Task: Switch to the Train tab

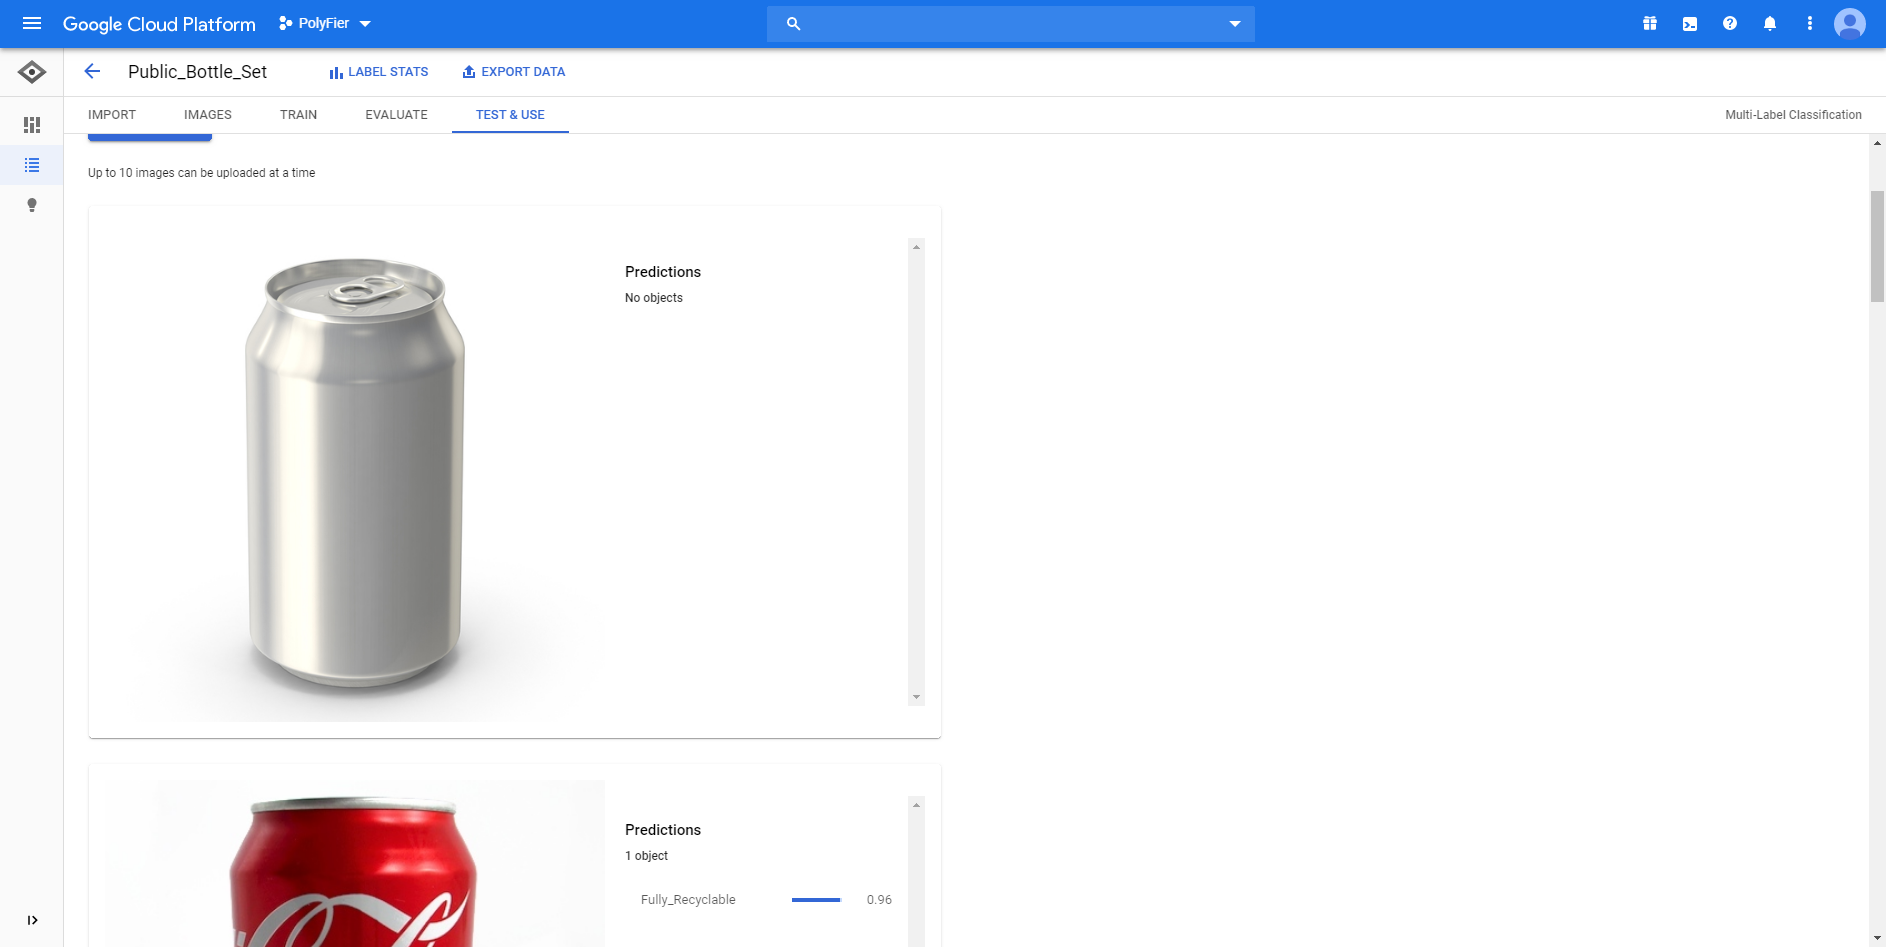Action: (298, 115)
